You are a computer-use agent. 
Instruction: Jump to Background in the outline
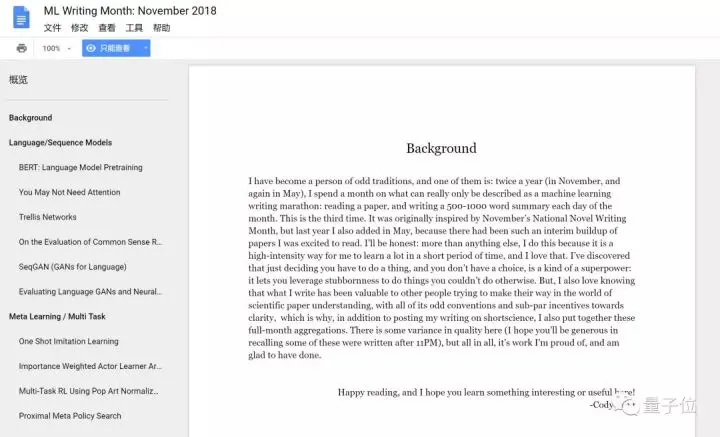pyautogui.click(x=30, y=118)
